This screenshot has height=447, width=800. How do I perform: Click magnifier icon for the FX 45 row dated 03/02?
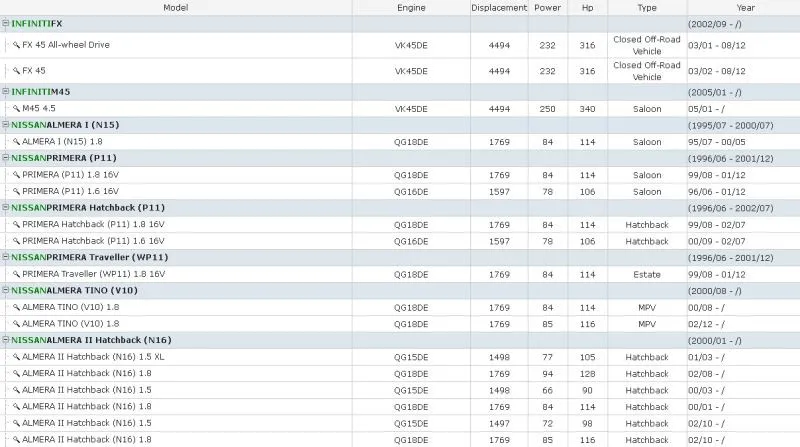click(16, 70)
